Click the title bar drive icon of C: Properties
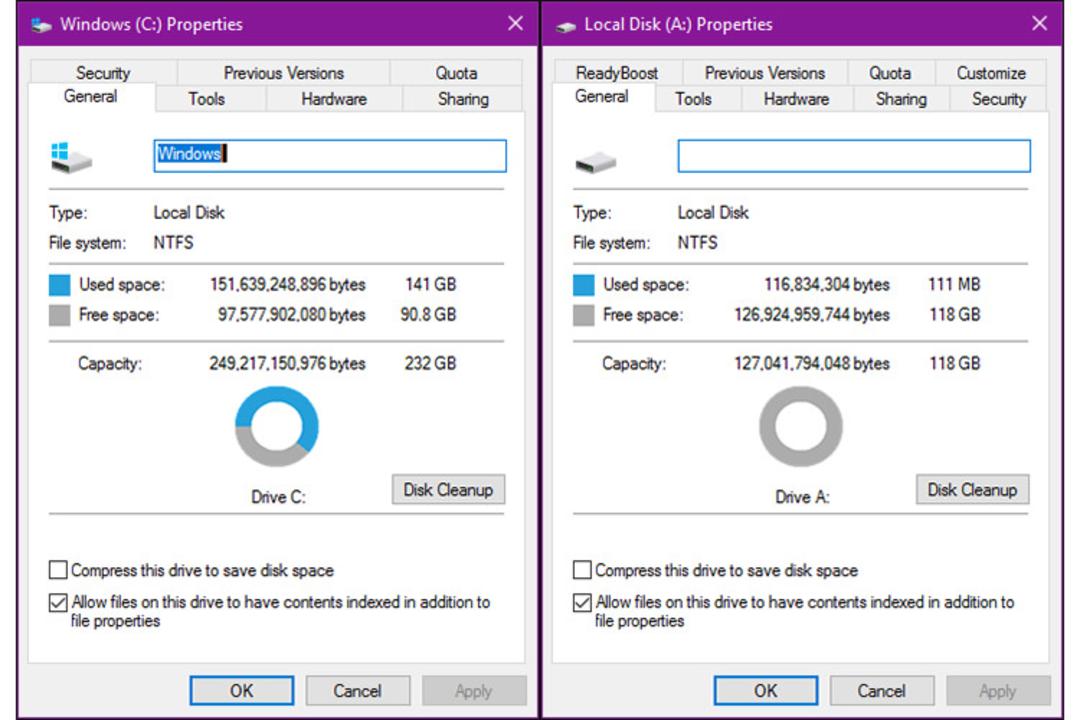1080x720 pixels. coord(41,25)
